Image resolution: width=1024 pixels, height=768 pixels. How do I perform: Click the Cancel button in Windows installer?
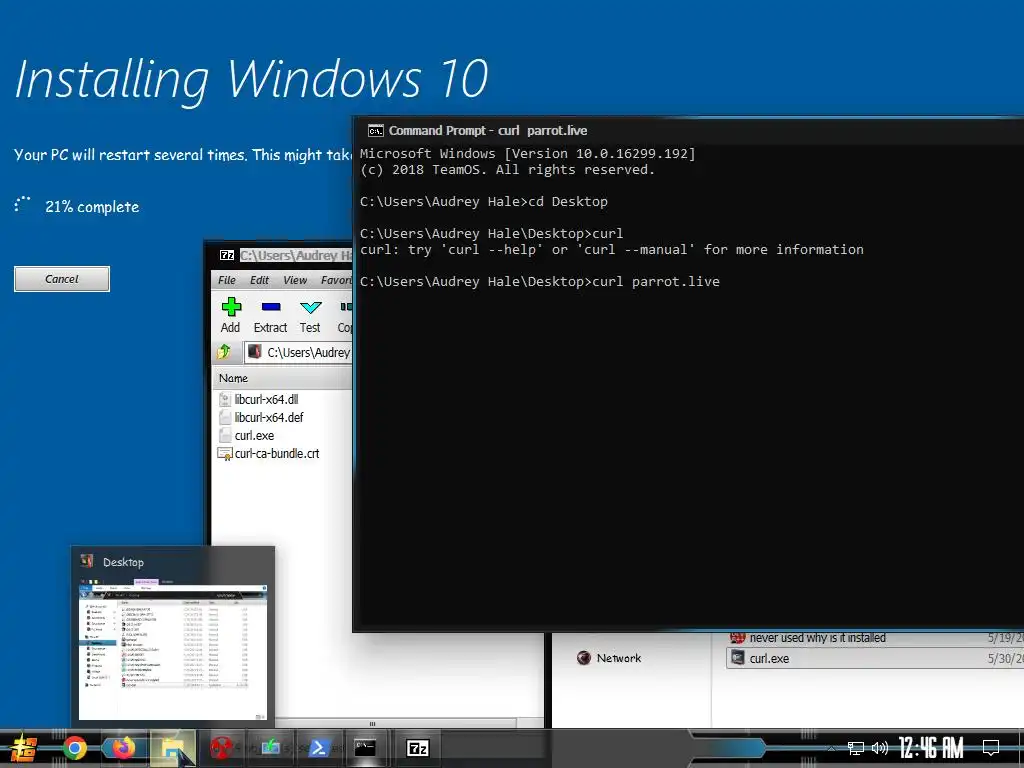[62, 279]
